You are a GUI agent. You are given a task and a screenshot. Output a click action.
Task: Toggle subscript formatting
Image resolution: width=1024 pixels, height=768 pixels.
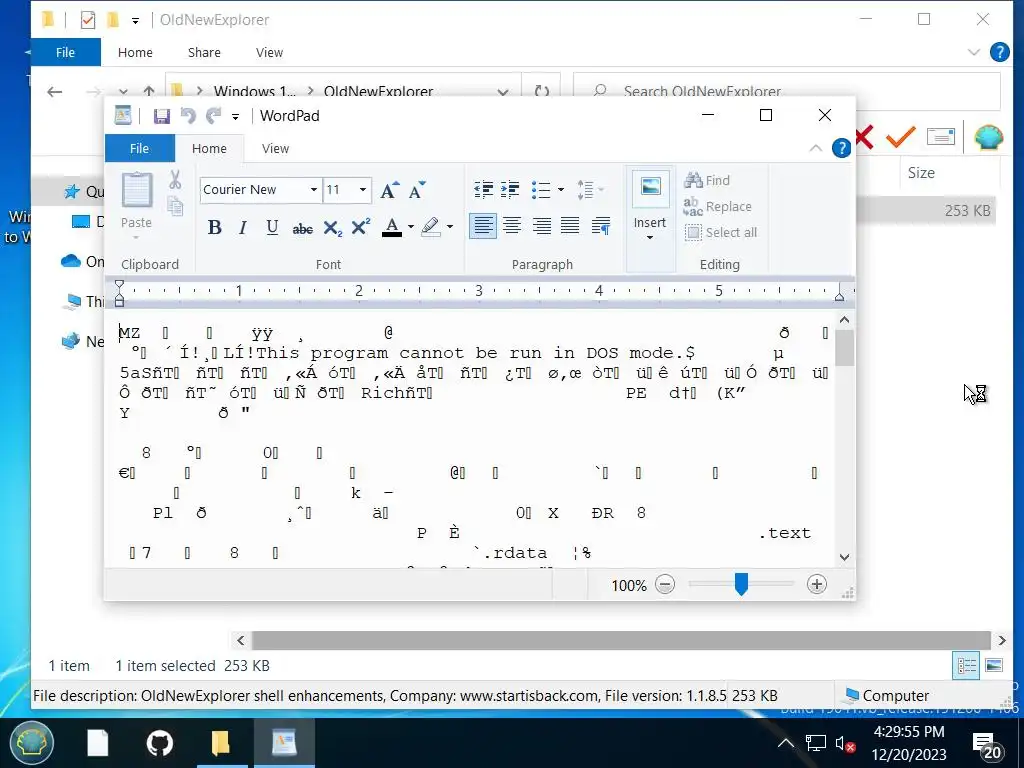tap(332, 228)
